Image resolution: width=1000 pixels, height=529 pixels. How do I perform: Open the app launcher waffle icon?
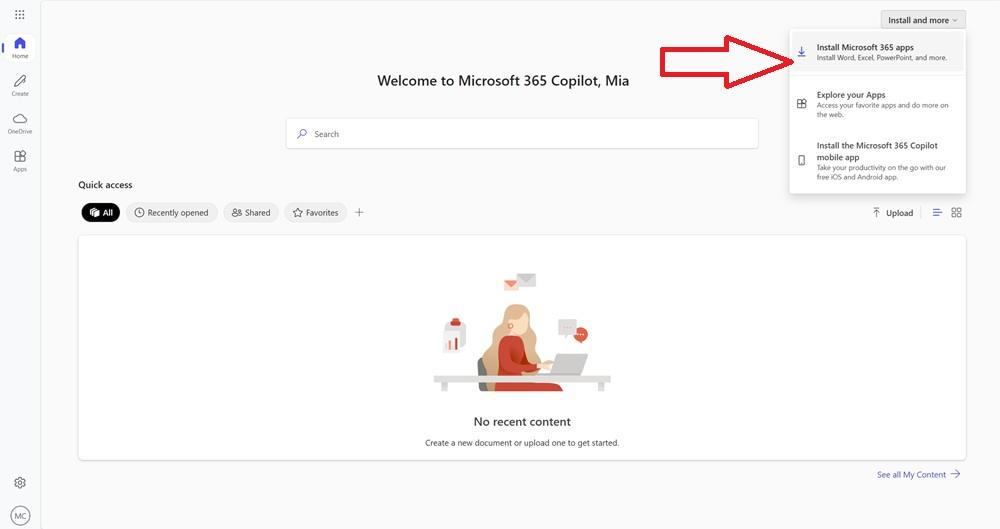coord(20,15)
